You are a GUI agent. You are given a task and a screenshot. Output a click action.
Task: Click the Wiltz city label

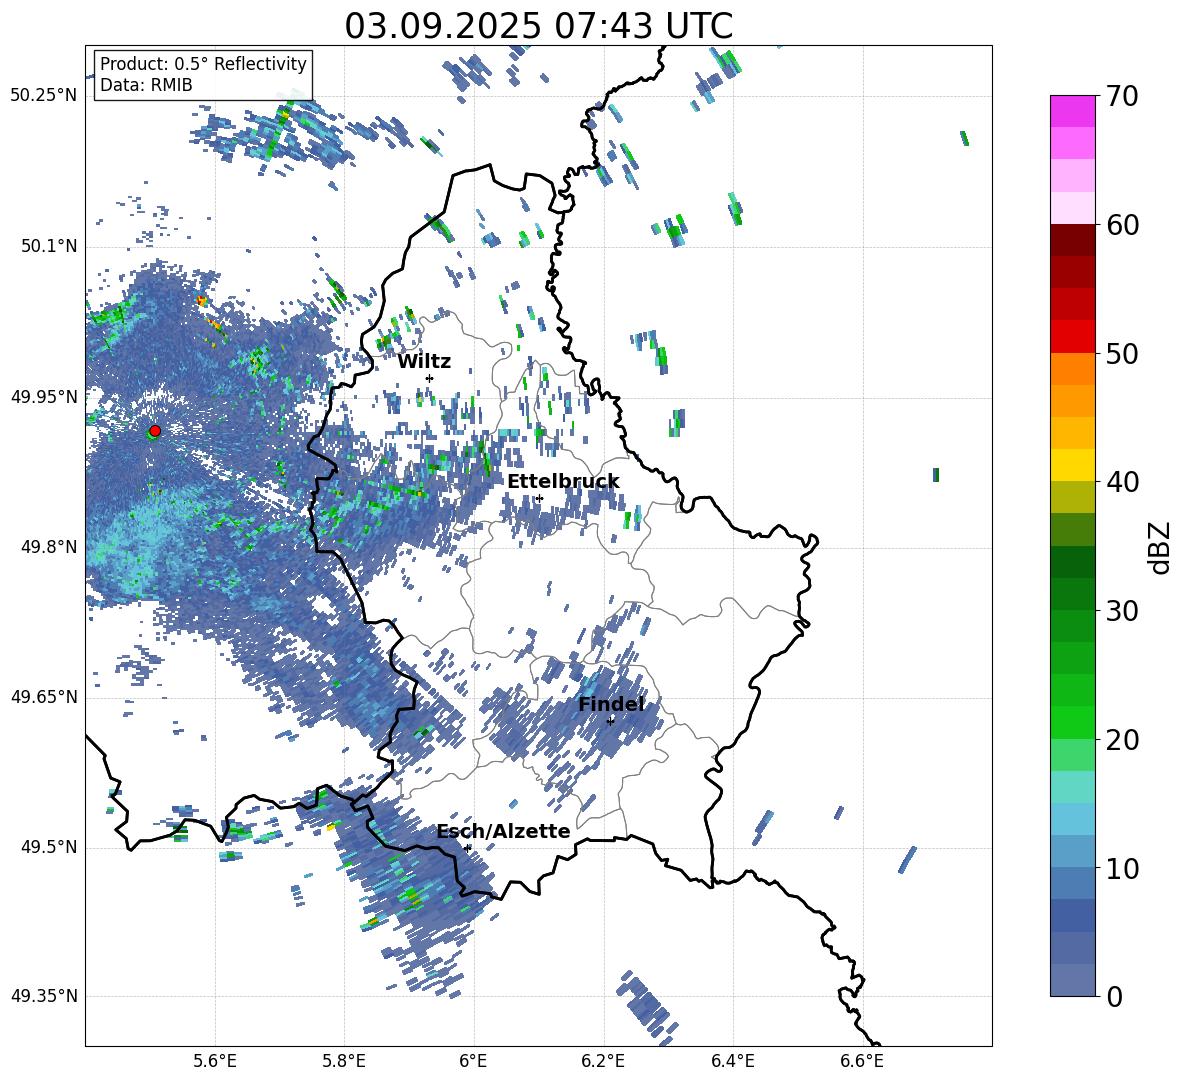tap(424, 362)
